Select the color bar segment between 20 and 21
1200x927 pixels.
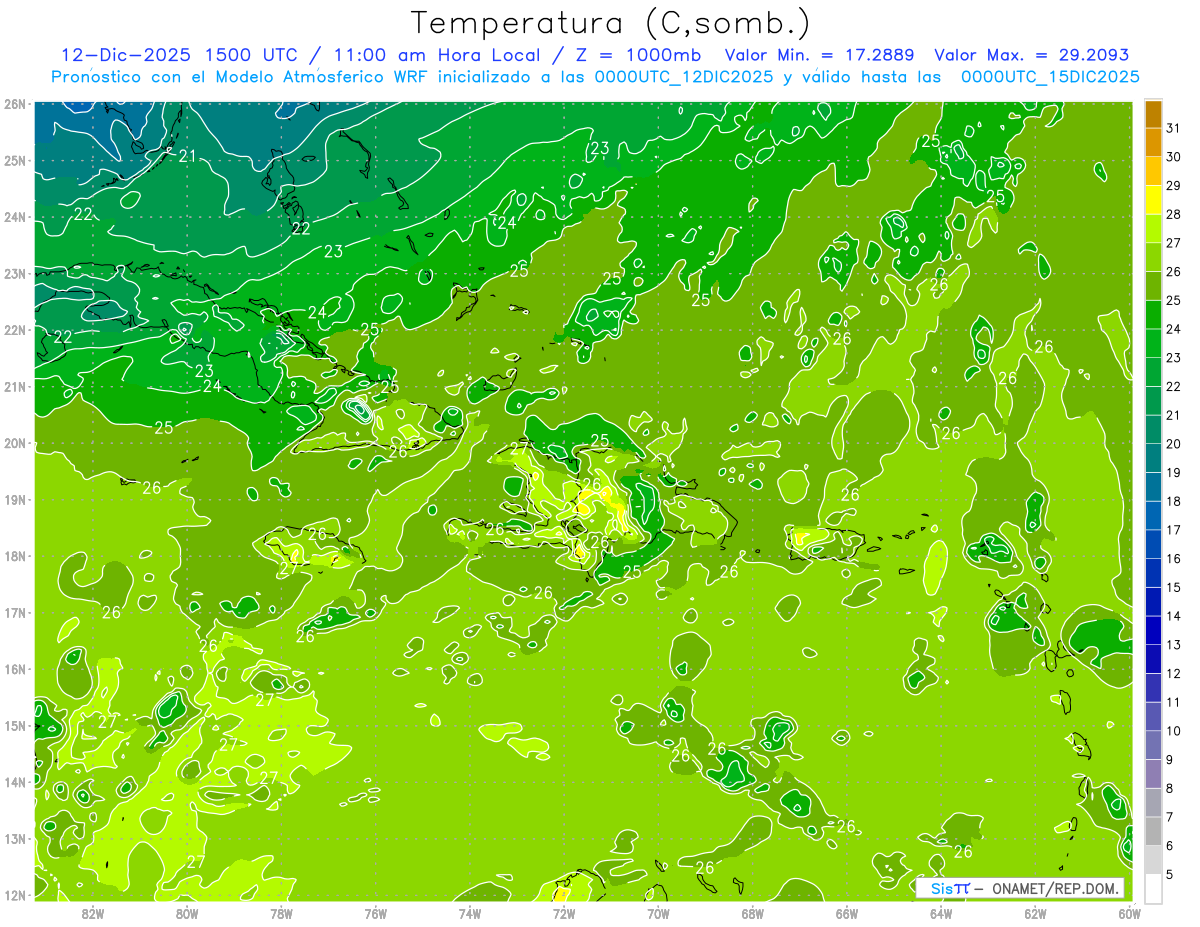1153,429
